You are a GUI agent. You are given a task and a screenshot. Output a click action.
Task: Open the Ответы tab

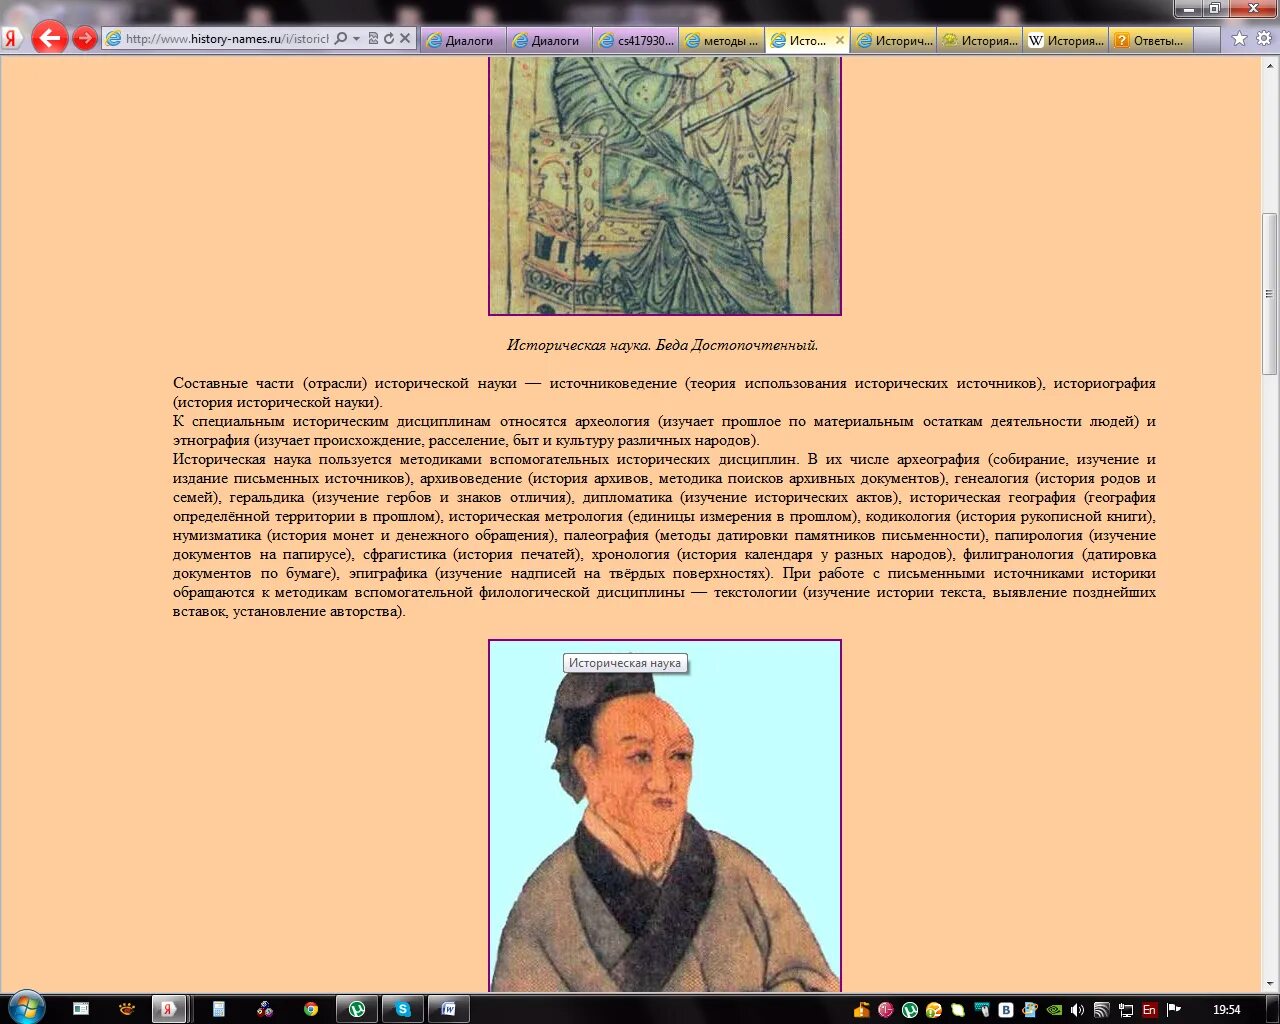tap(1151, 40)
